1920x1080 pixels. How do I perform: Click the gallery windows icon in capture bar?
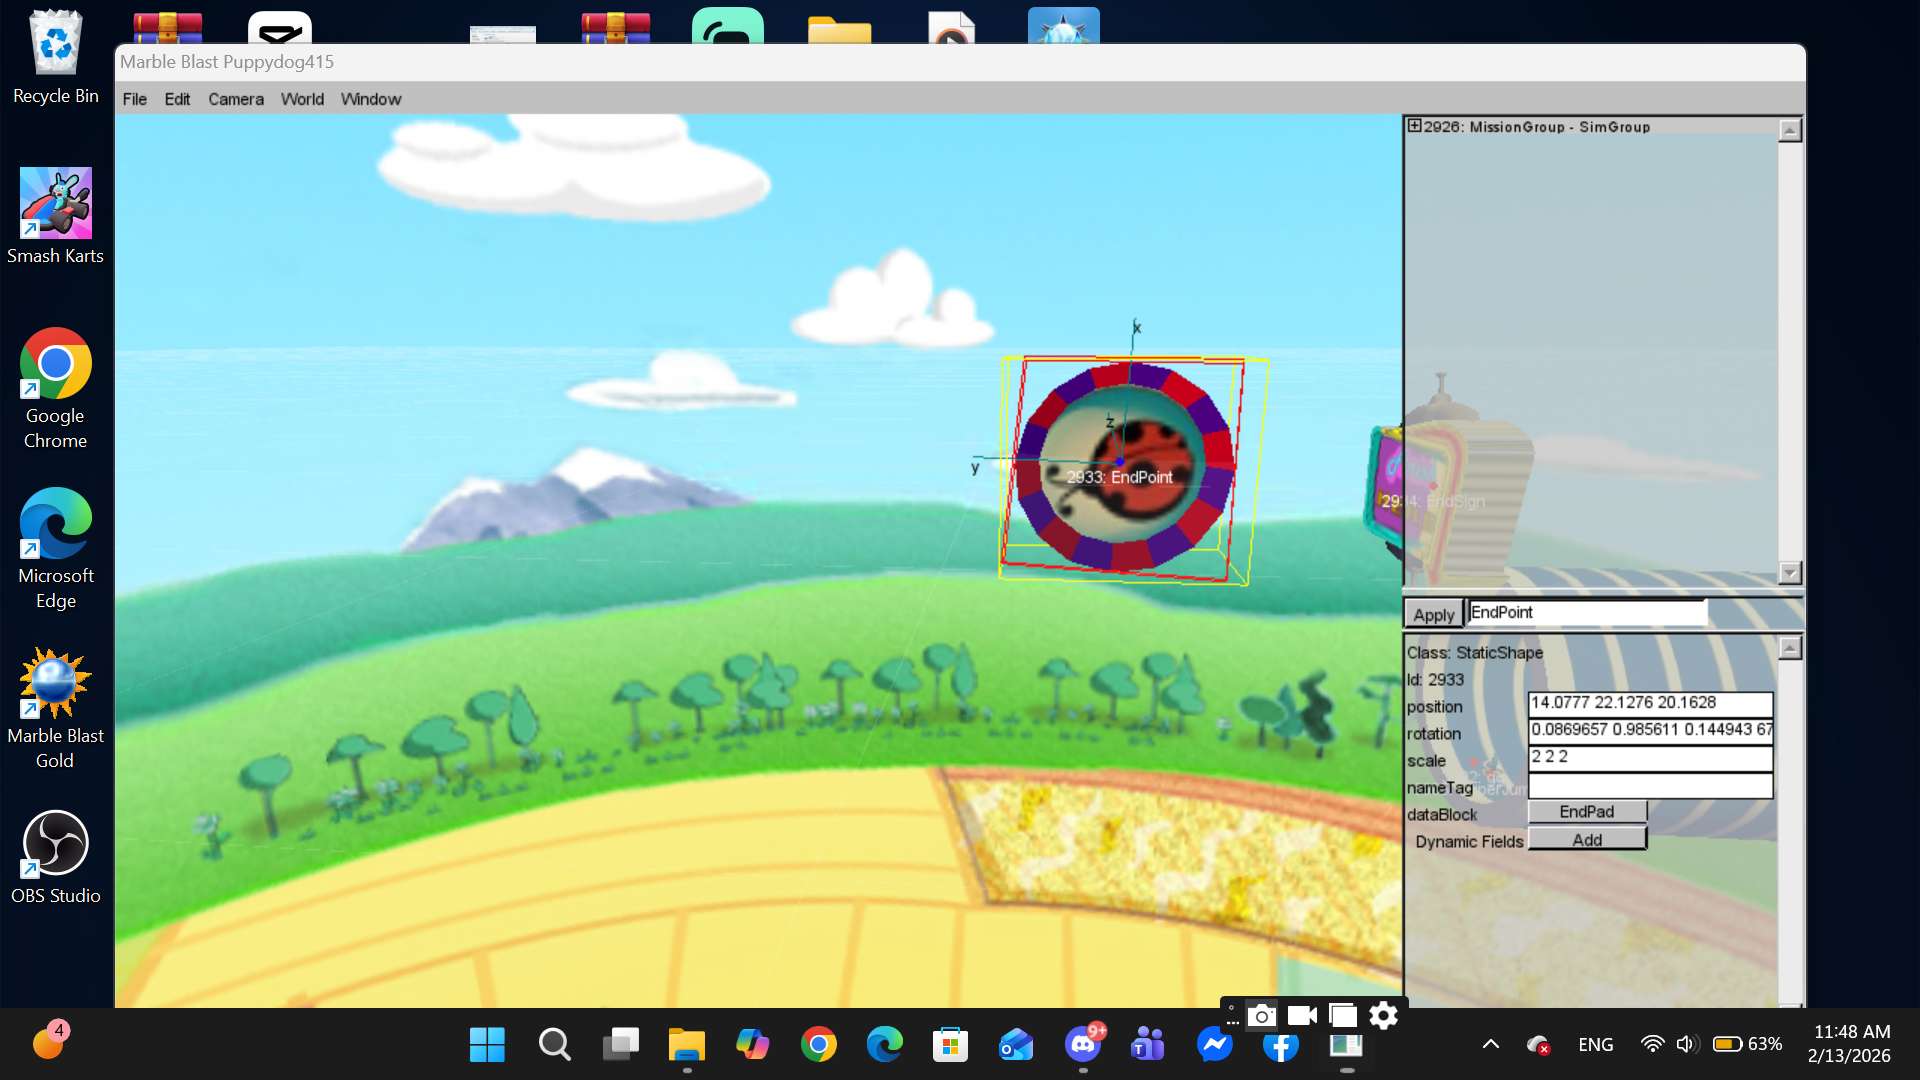pos(1343,1016)
